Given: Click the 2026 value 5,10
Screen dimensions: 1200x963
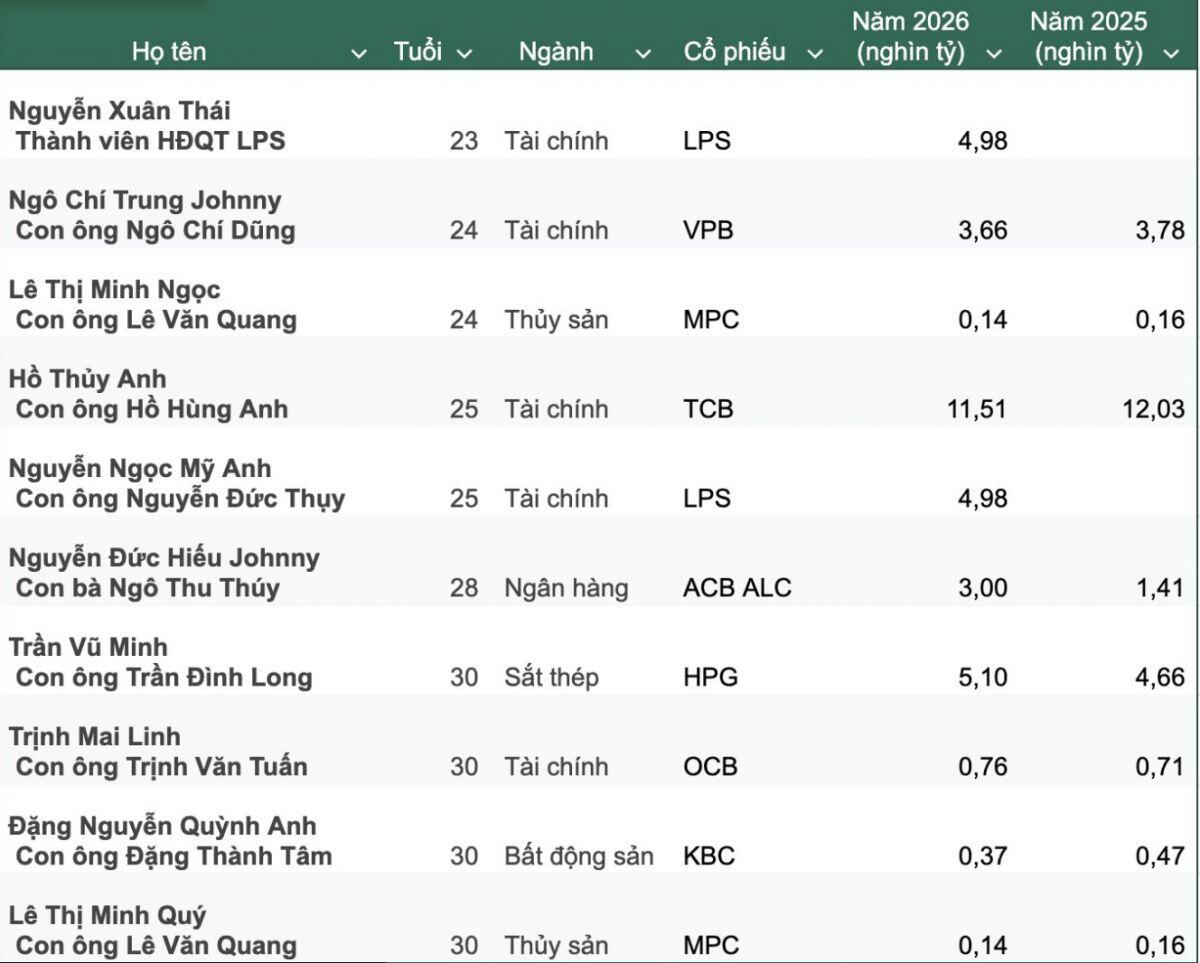Looking at the screenshot, I should [x=983, y=678].
